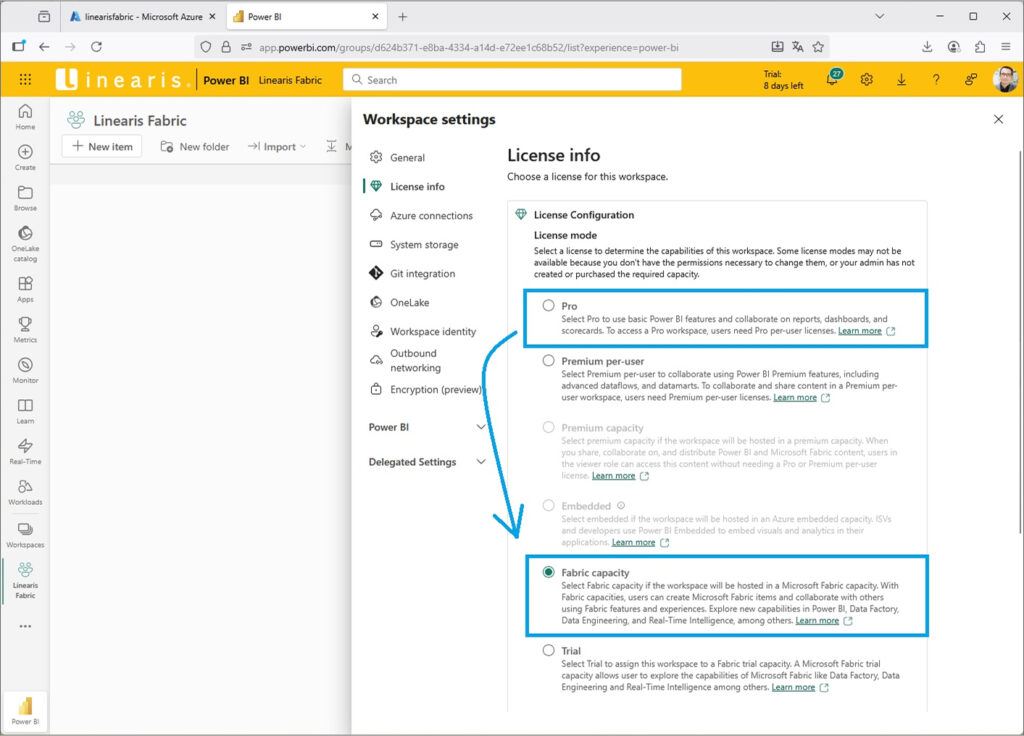Click the New item button

click(102, 146)
